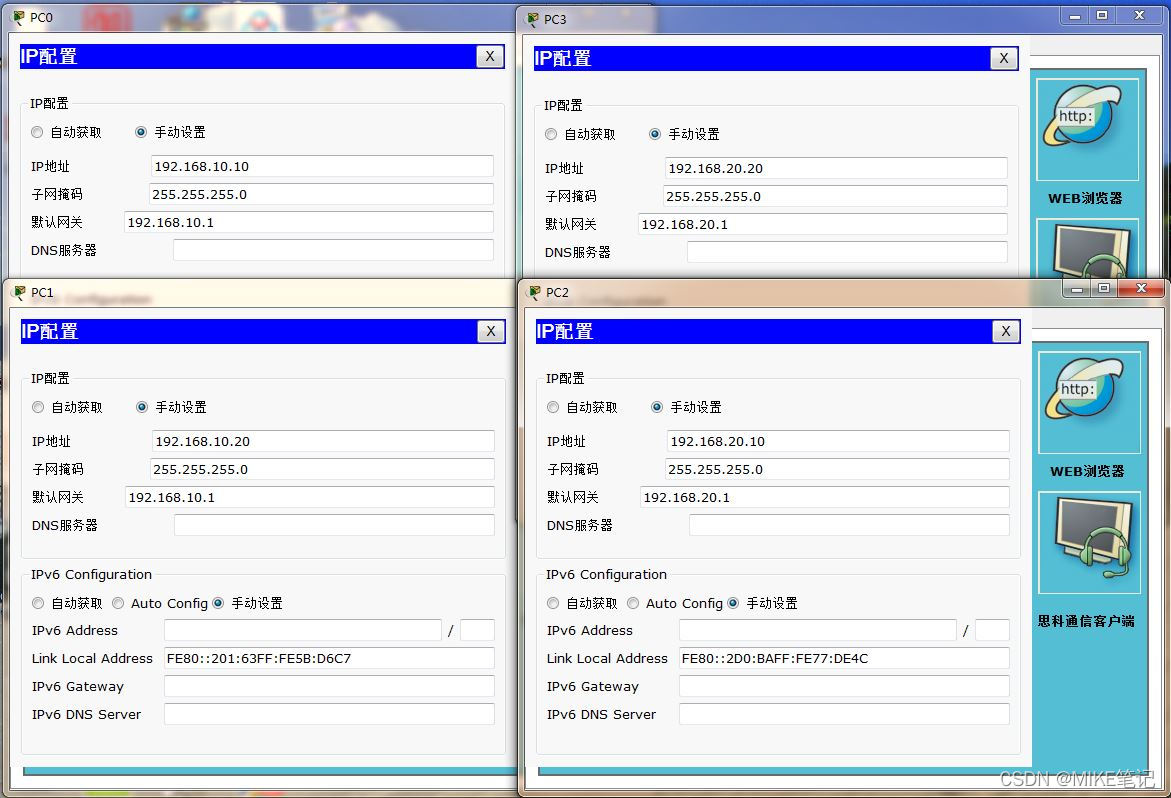Screen dimensions: 1171x798
Task: Click empty DNS服务器 field in PC0
Action: (x=333, y=250)
